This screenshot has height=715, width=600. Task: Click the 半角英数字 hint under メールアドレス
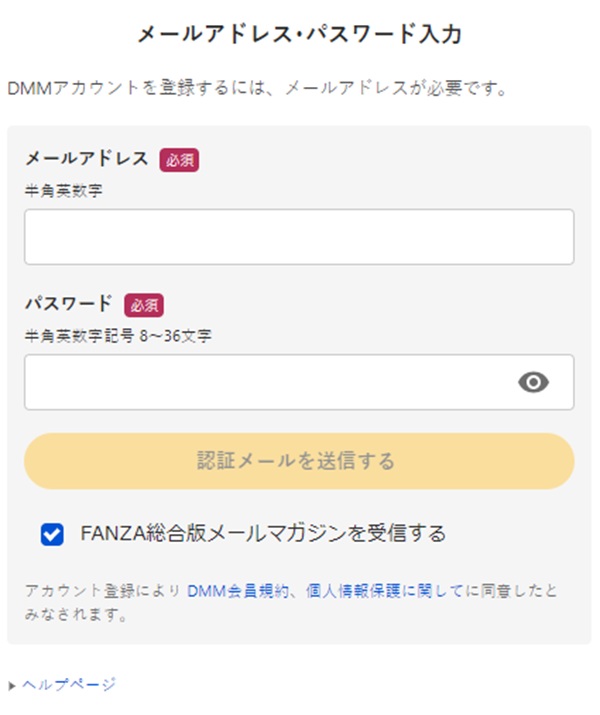tap(63, 191)
